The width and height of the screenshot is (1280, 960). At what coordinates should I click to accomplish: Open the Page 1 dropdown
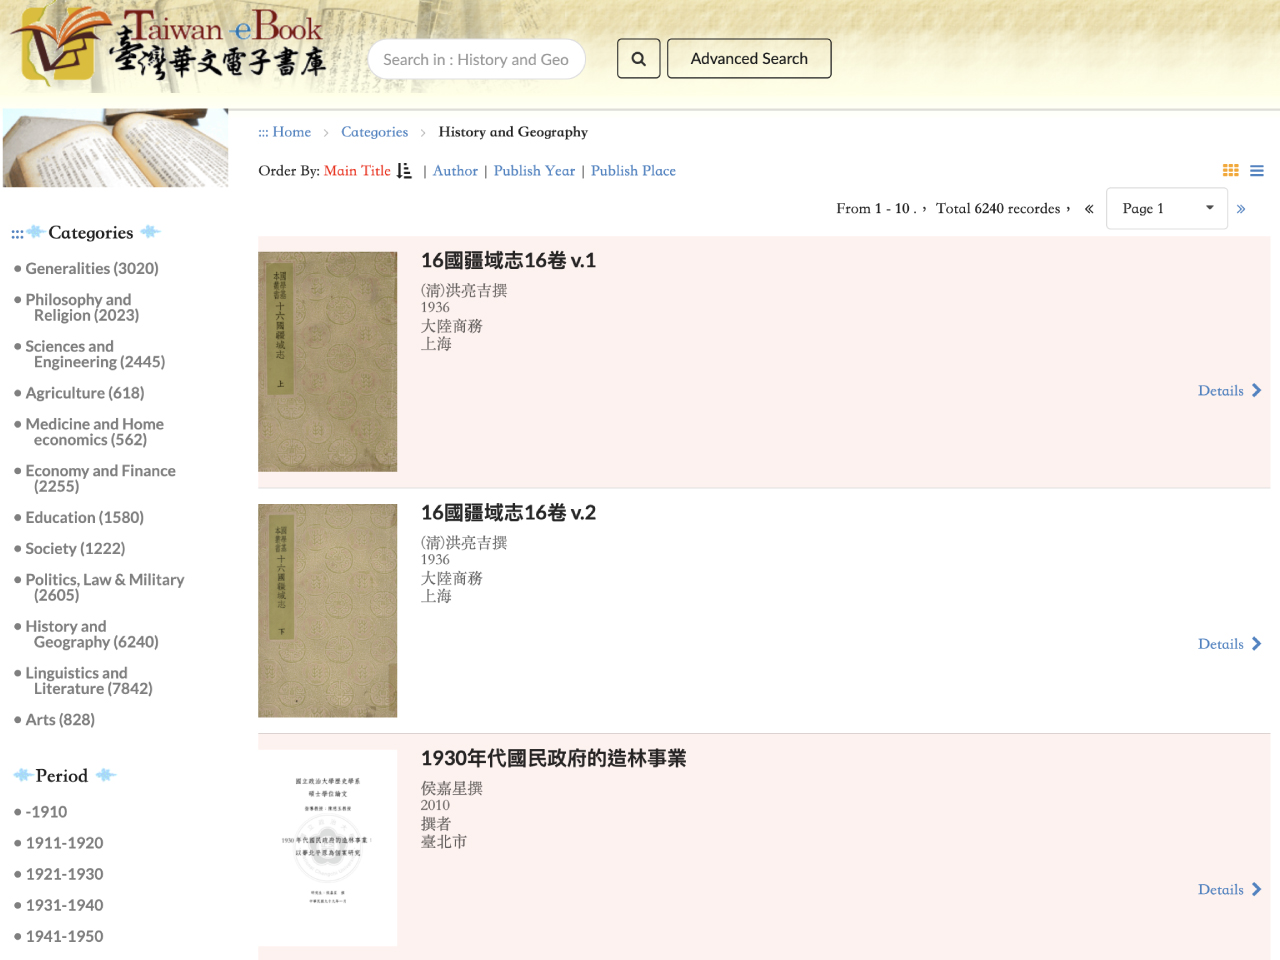point(1167,208)
